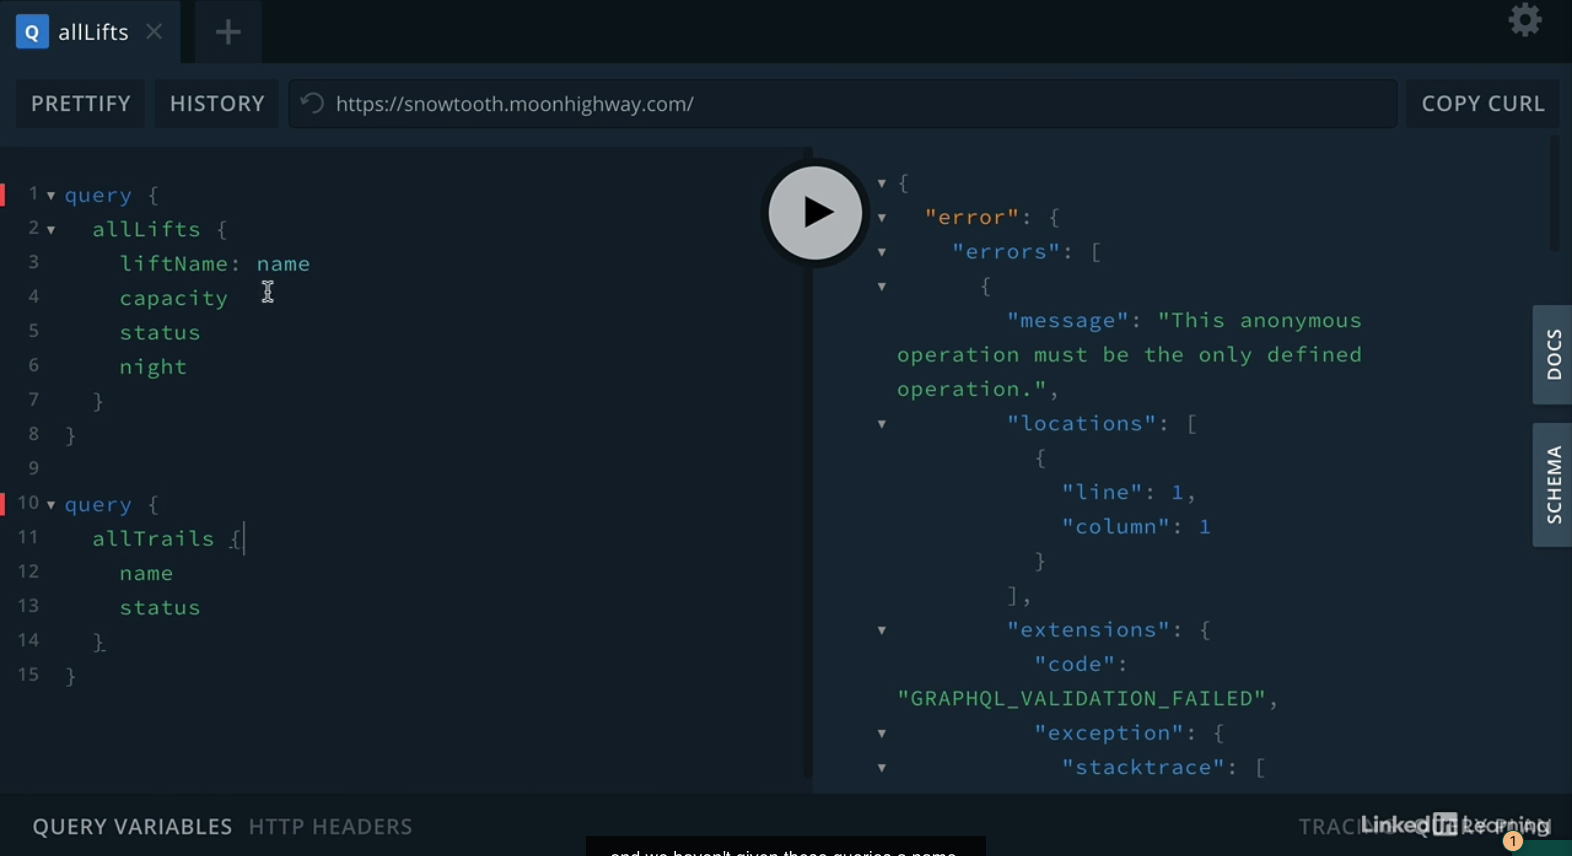Click the "GRAPHQL_VALIDATION_FAILED" value
This screenshot has width=1572, height=856.
[1082, 699]
